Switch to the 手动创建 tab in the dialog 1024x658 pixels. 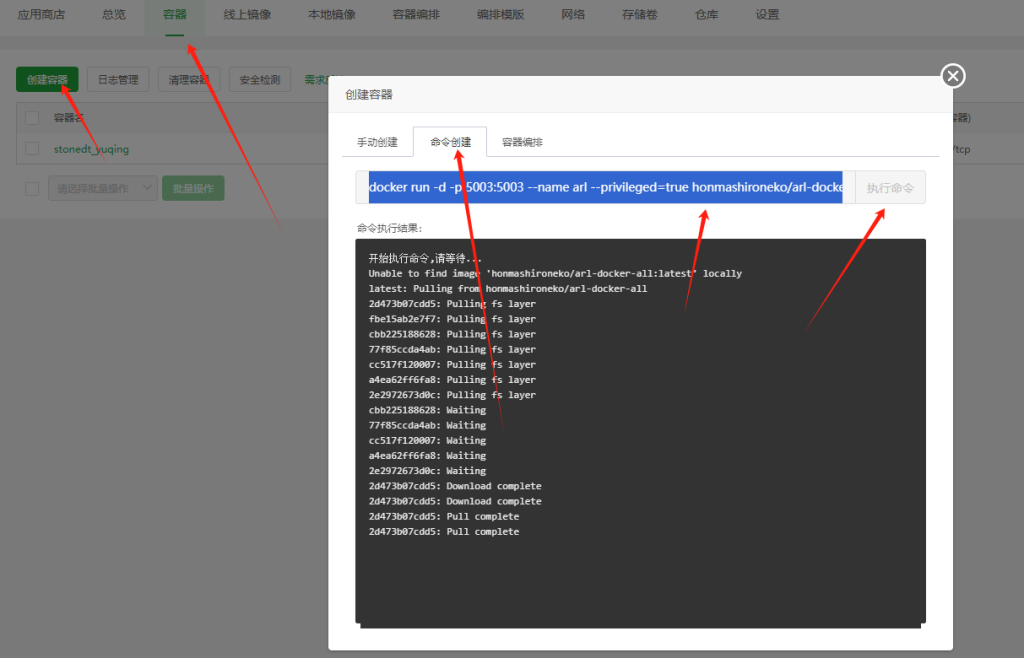(377, 142)
